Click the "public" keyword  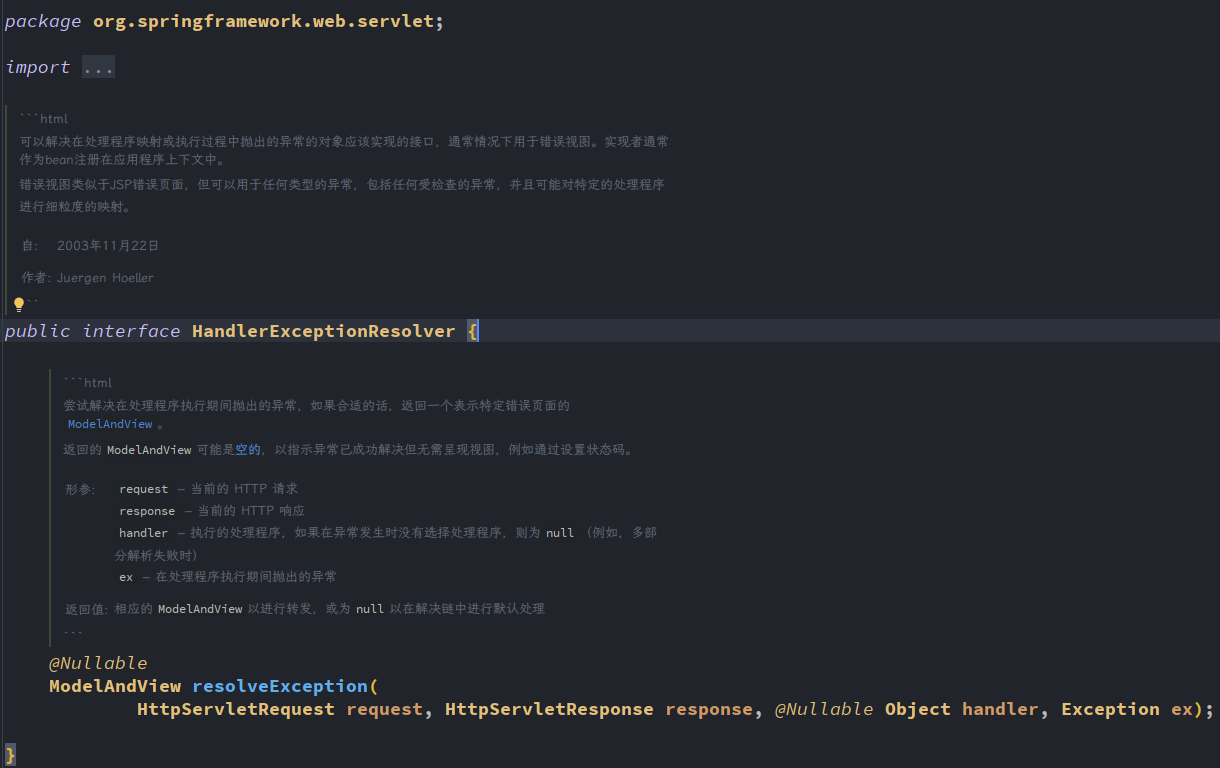pos(38,331)
